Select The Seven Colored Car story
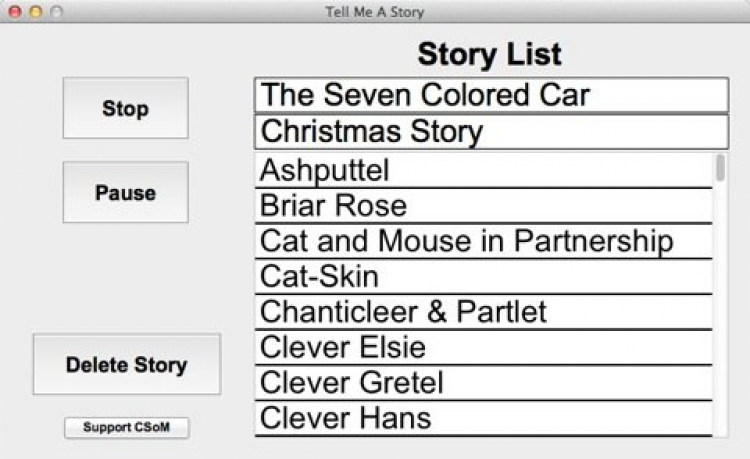This screenshot has width=750, height=459. click(x=490, y=95)
